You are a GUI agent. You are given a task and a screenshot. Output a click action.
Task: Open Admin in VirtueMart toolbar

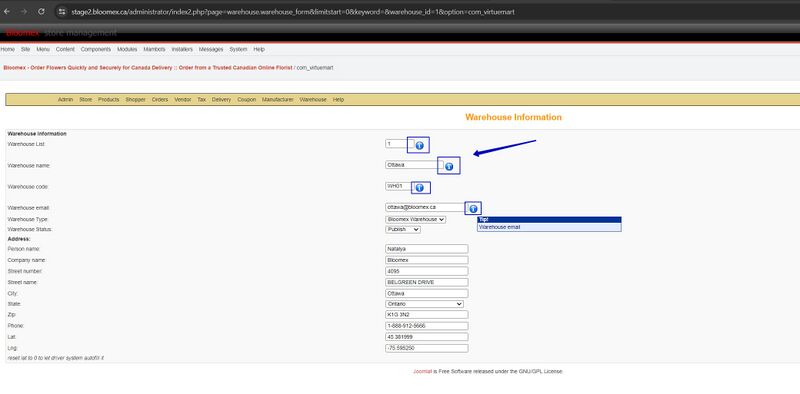(65, 100)
